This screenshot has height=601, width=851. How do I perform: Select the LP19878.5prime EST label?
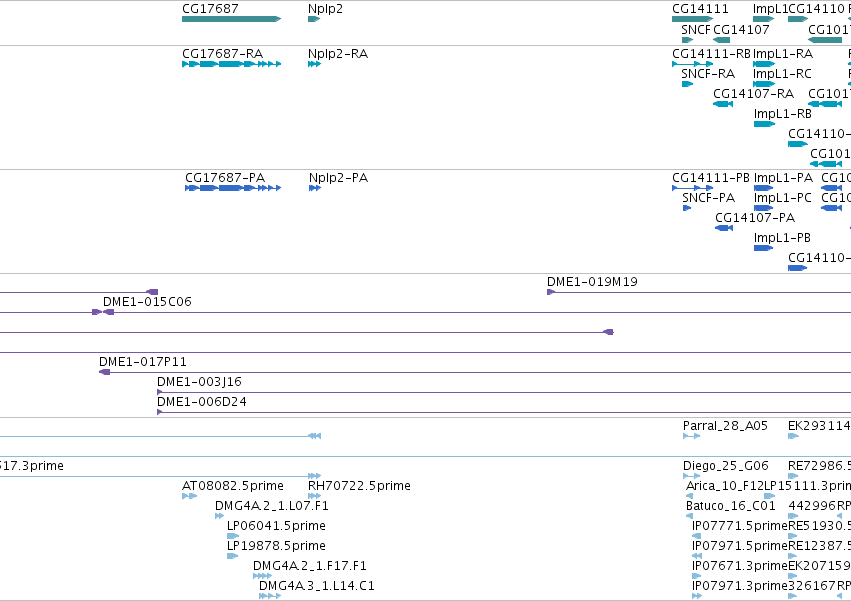(x=276, y=546)
